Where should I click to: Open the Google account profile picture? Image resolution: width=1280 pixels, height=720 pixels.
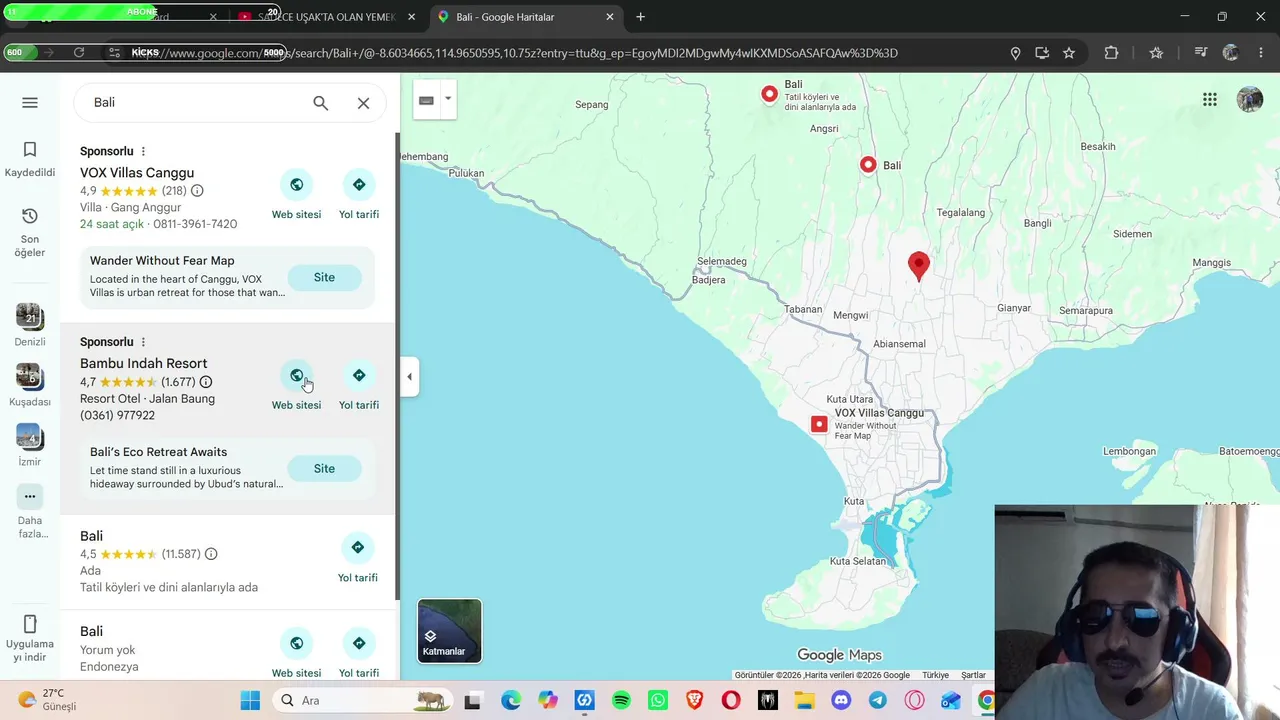pyautogui.click(x=1250, y=99)
